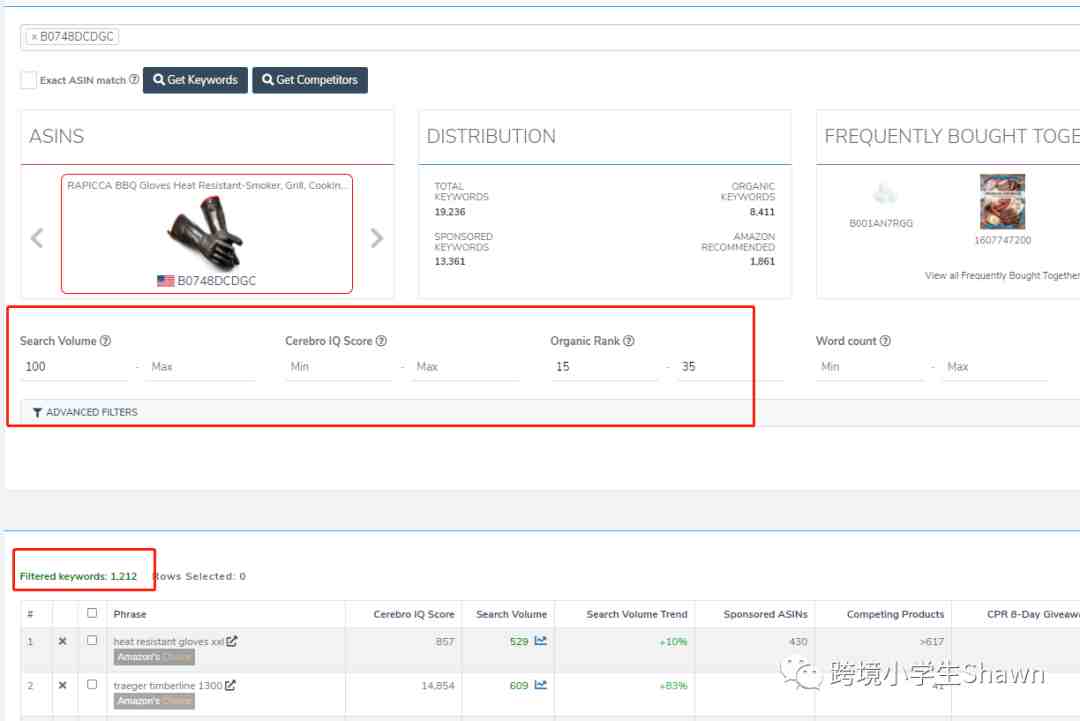
Task: Show the Organic Rank help icon
Action: pyautogui.click(x=629, y=341)
